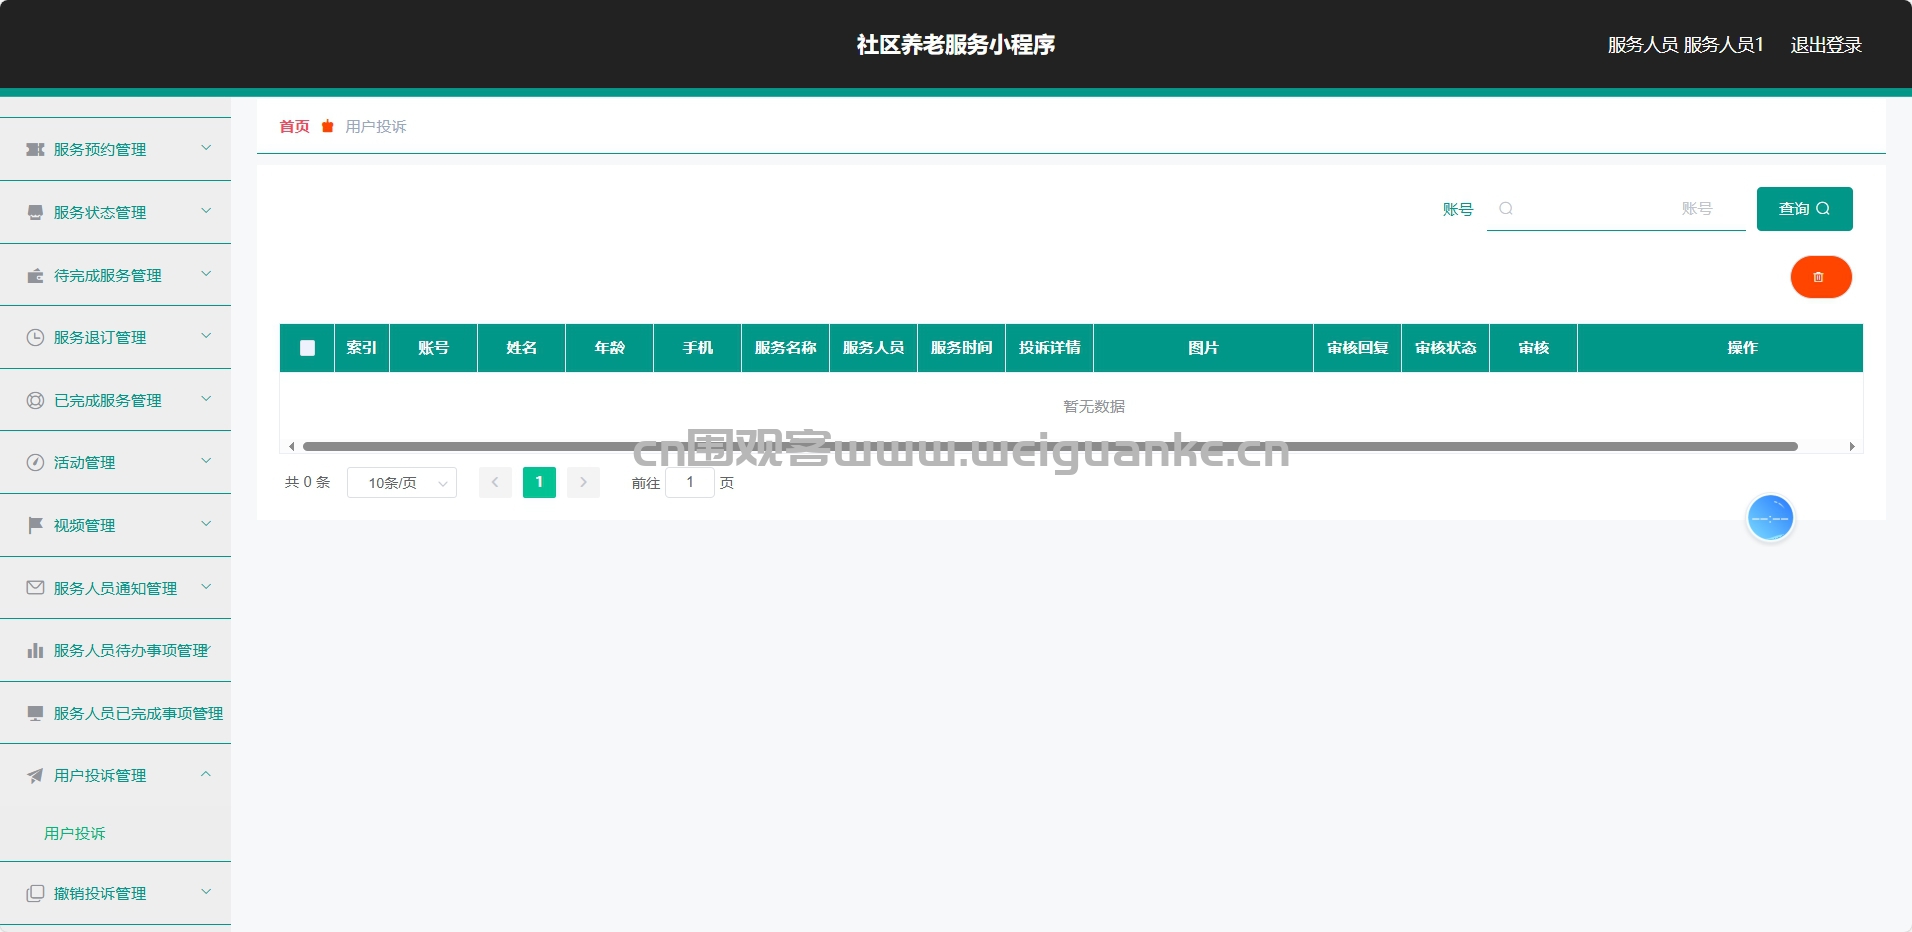Click the 服务人员通知管理 envelope icon
This screenshot has height=932, width=1912.
click(x=35, y=588)
